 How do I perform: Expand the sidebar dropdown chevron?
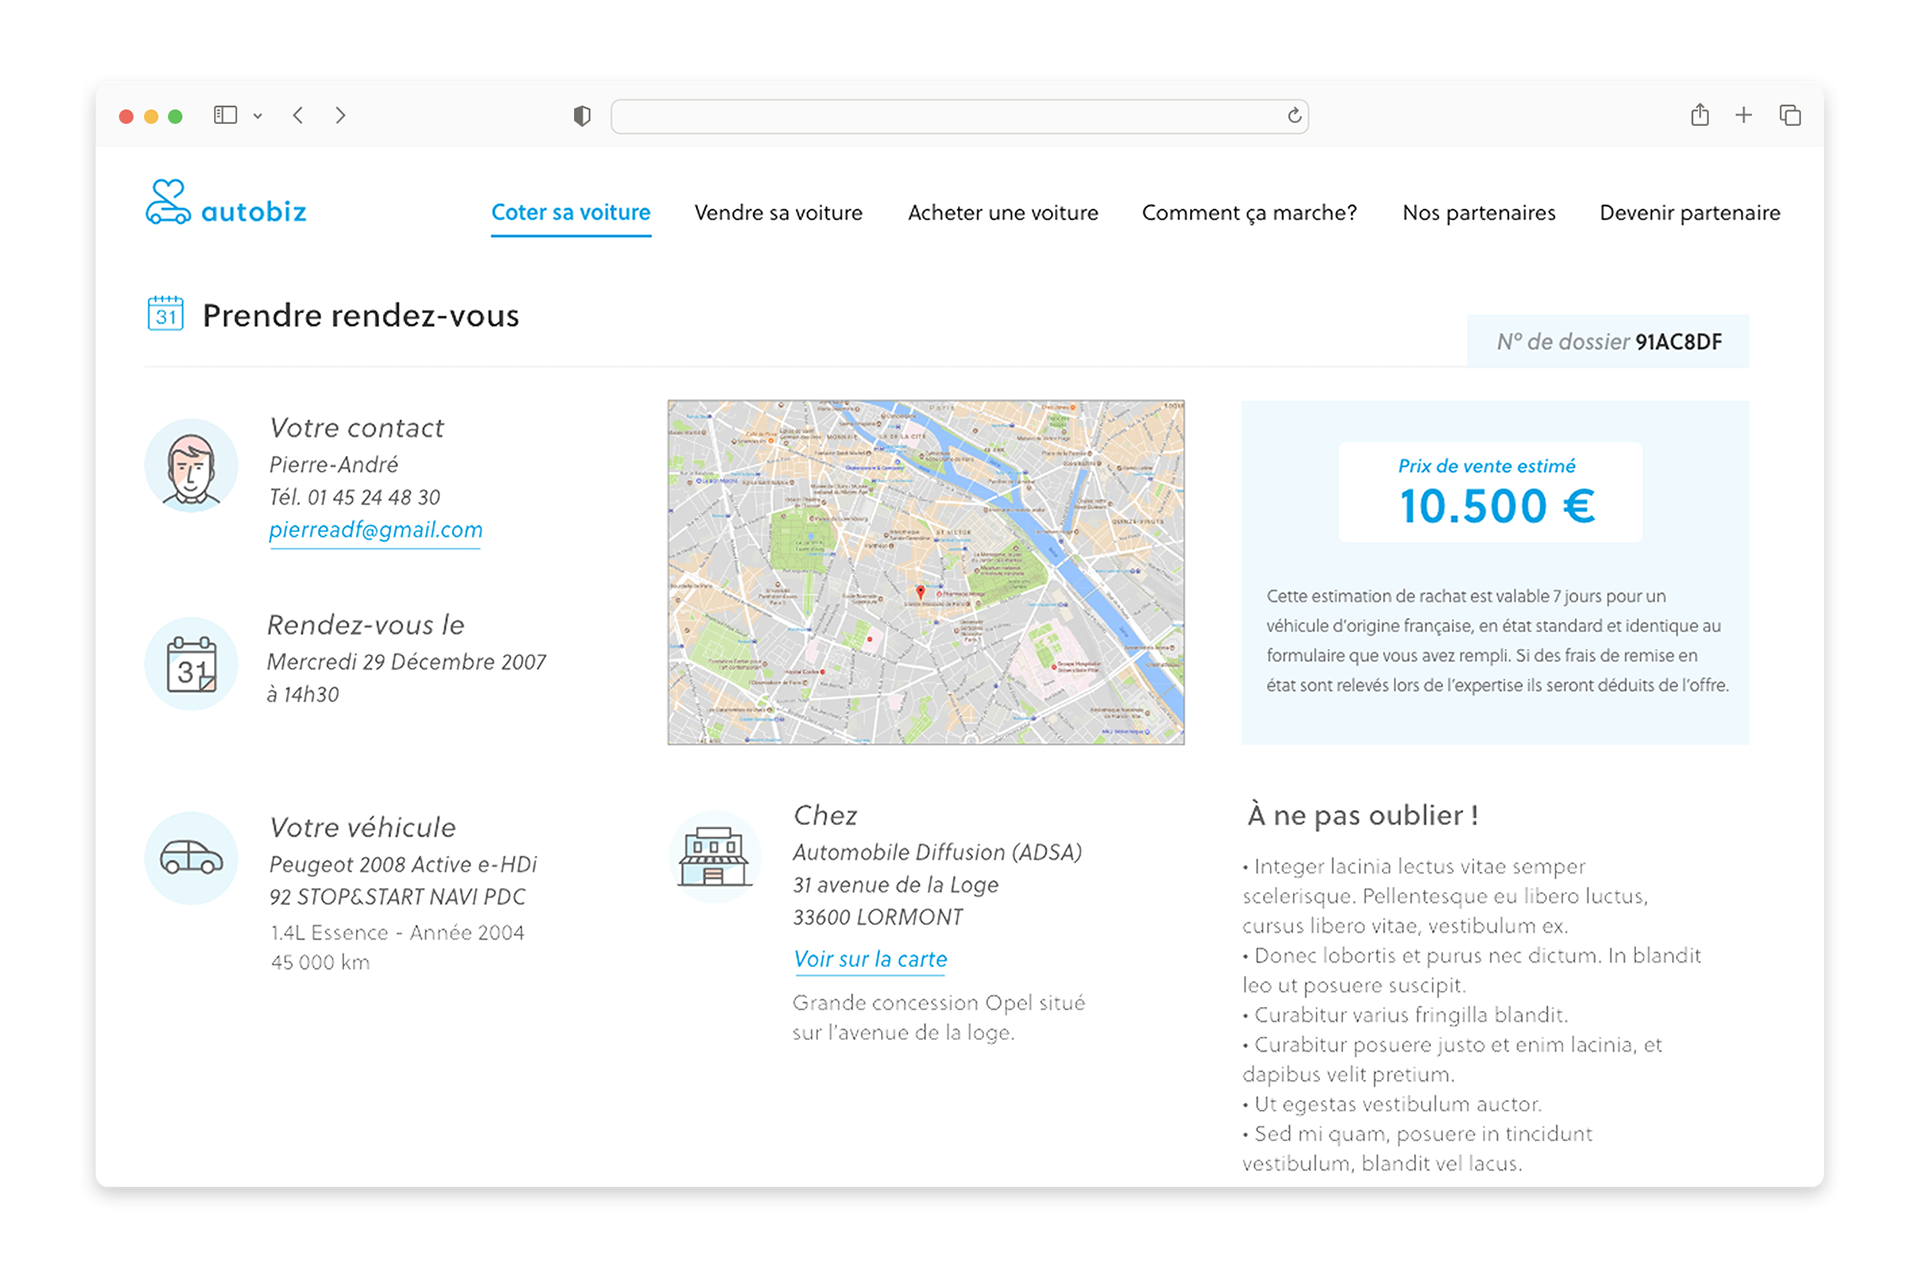click(258, 116)
